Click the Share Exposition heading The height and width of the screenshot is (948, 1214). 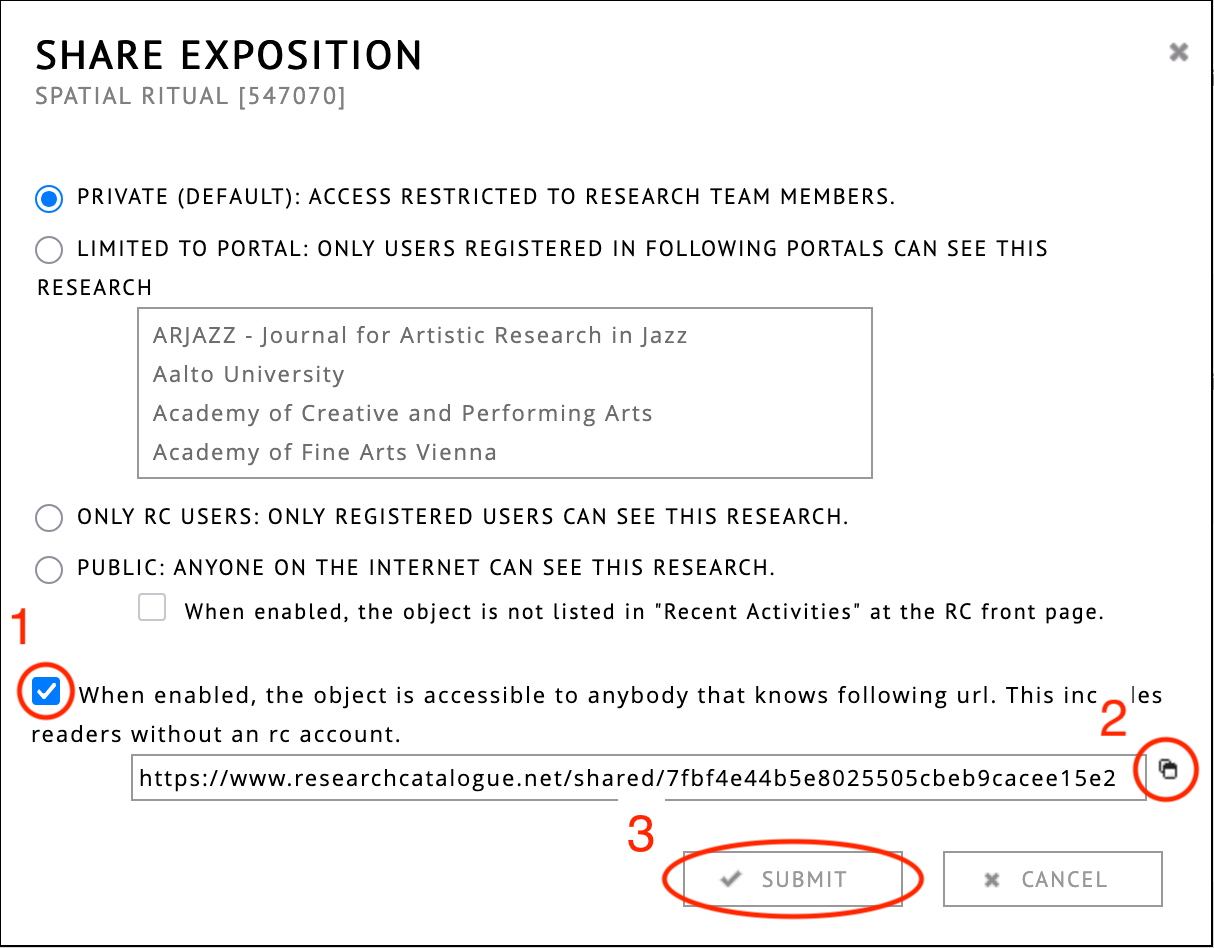coord(229,56)
